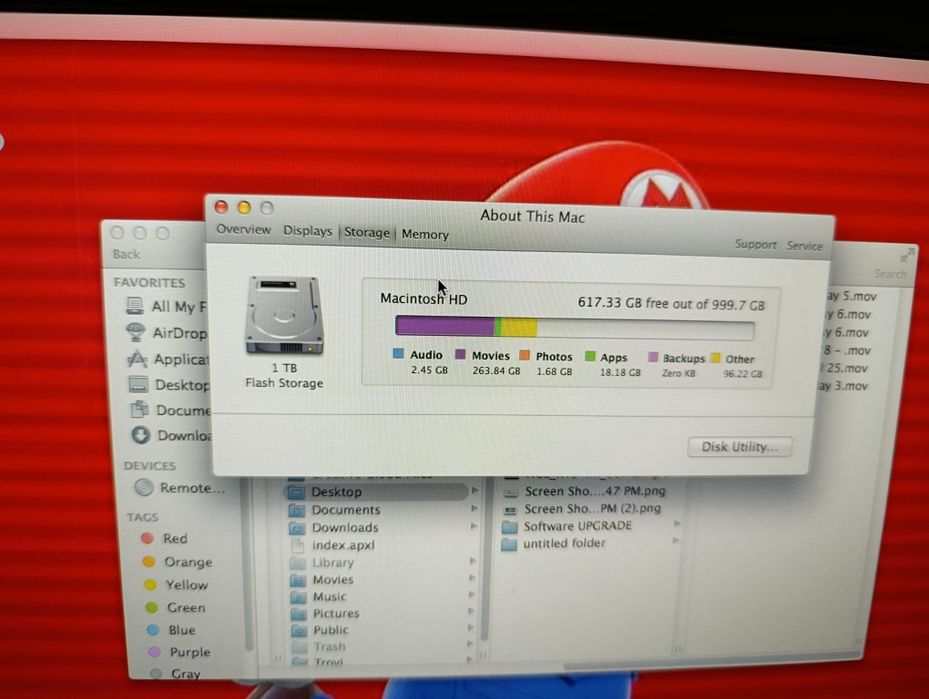
Task: Expand the Movies folder arrow
Action: [472, 578]
